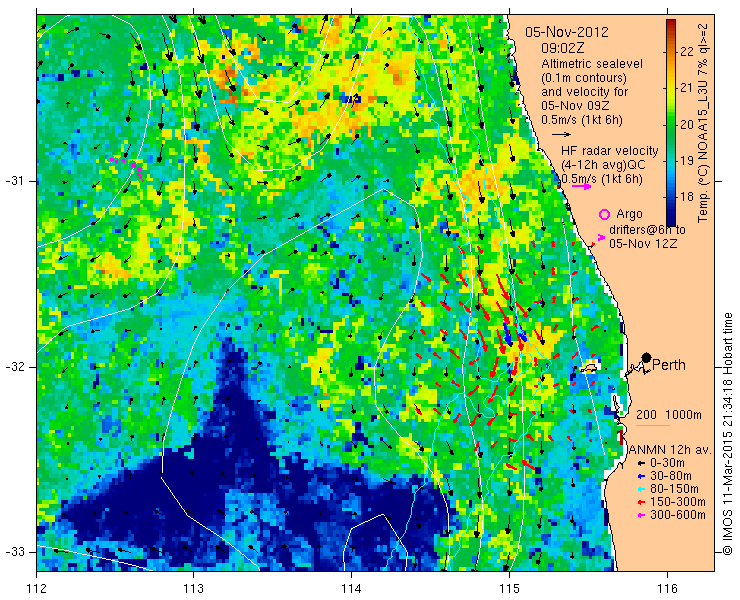Click the blue 30-80m arrow marker
Screen dimensions: 740x600
[640, 477]
